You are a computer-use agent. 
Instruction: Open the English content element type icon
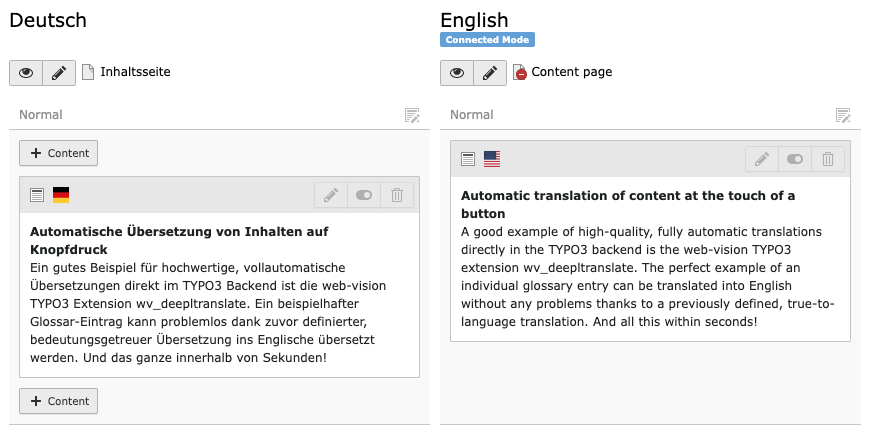click(x=468, y=159)
